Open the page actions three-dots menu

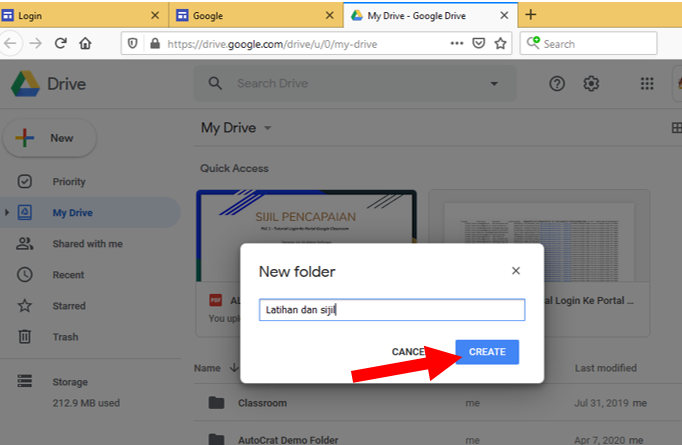point(457,43)
